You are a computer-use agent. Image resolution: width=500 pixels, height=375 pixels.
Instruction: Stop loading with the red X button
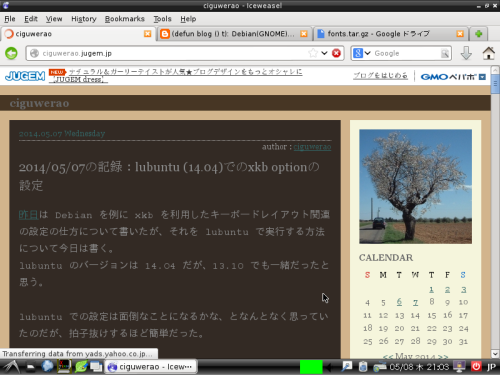[336, 53]
